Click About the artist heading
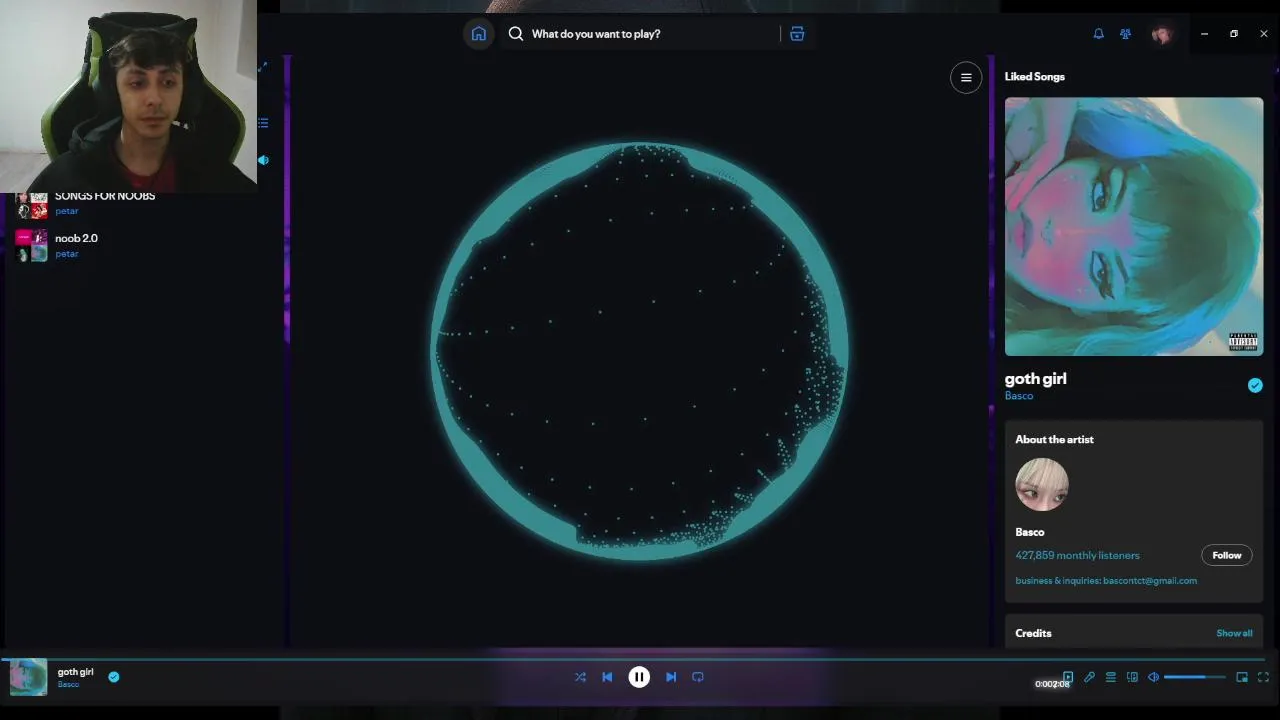Screen dimensions: 1280x720 (x=1054, y=440)
